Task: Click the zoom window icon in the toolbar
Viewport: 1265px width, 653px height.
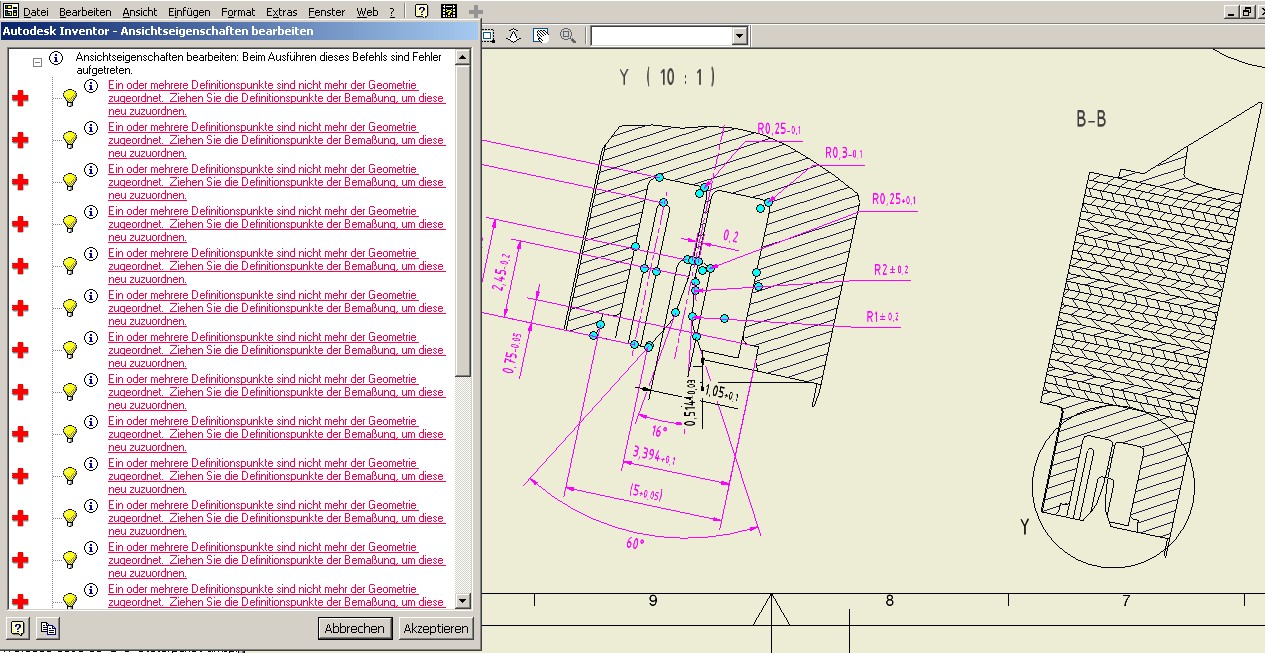Action: pos(489,36)
